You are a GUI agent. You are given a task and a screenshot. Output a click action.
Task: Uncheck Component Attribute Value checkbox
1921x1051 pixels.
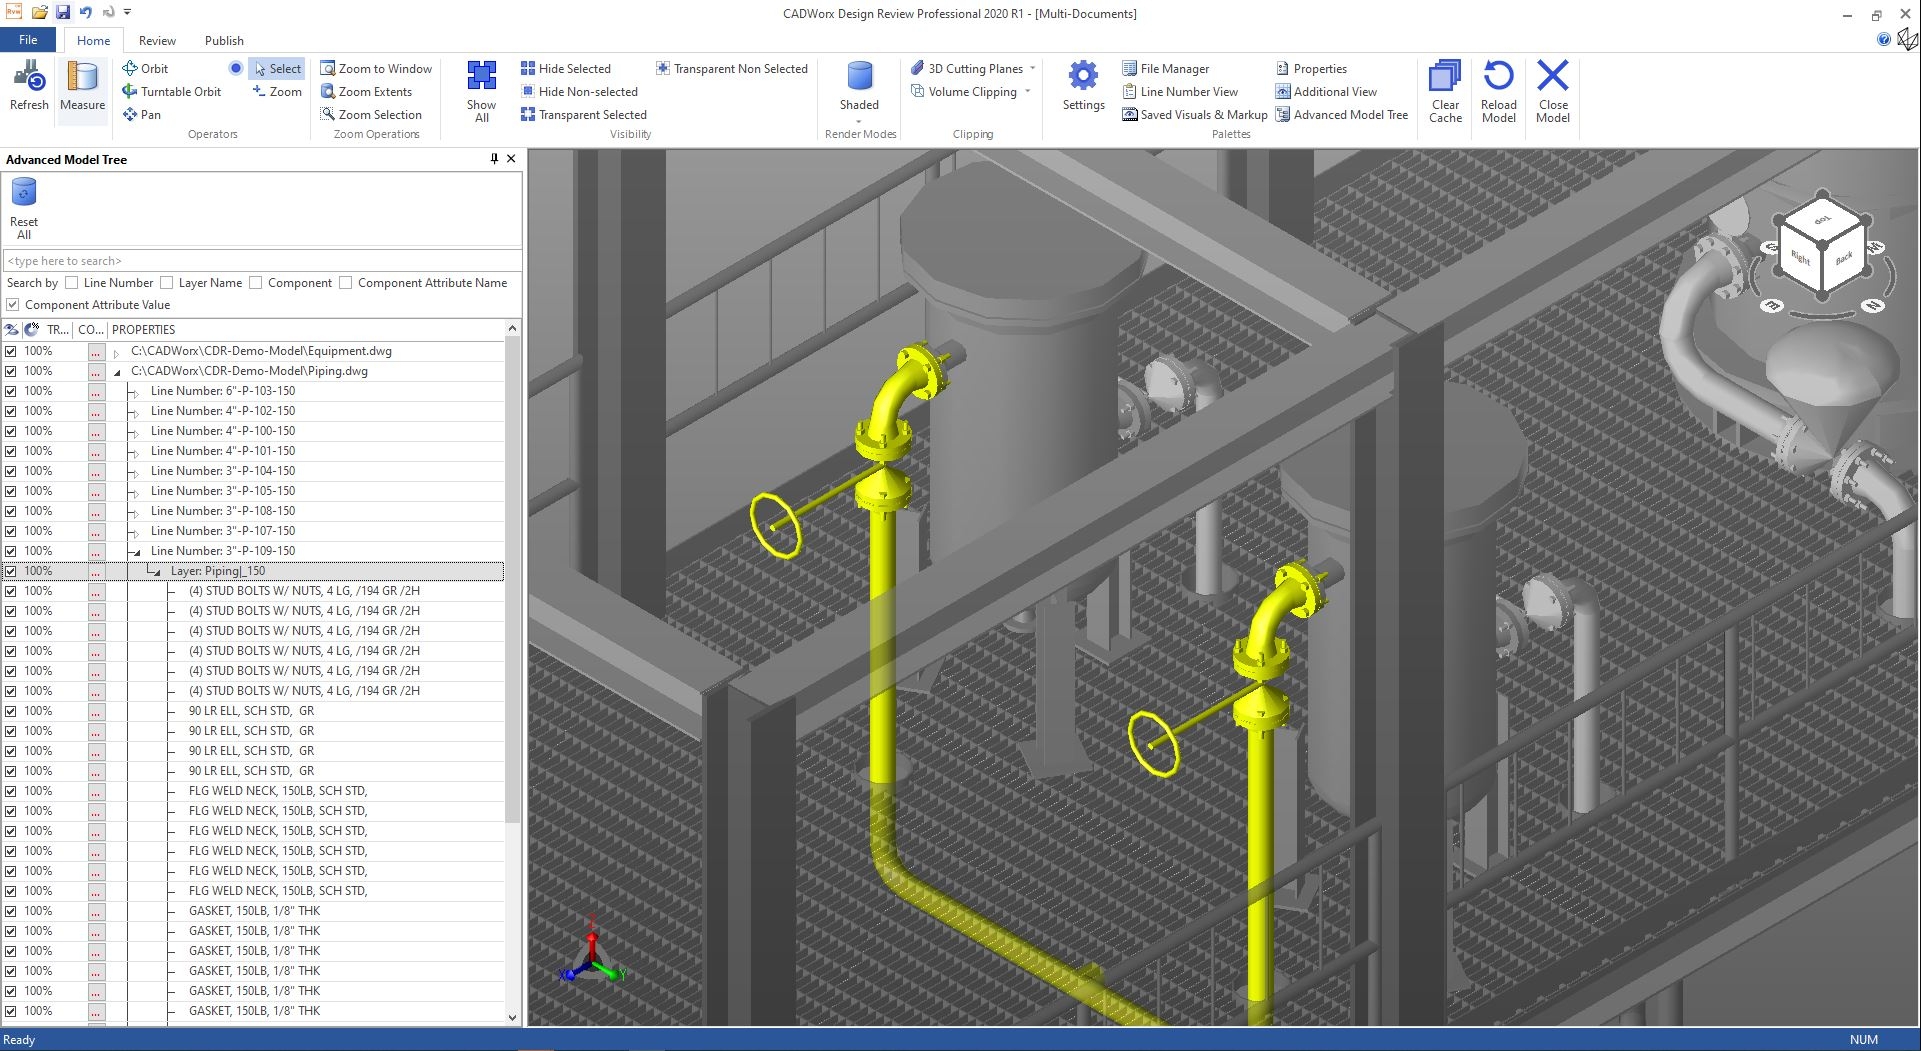12,305
